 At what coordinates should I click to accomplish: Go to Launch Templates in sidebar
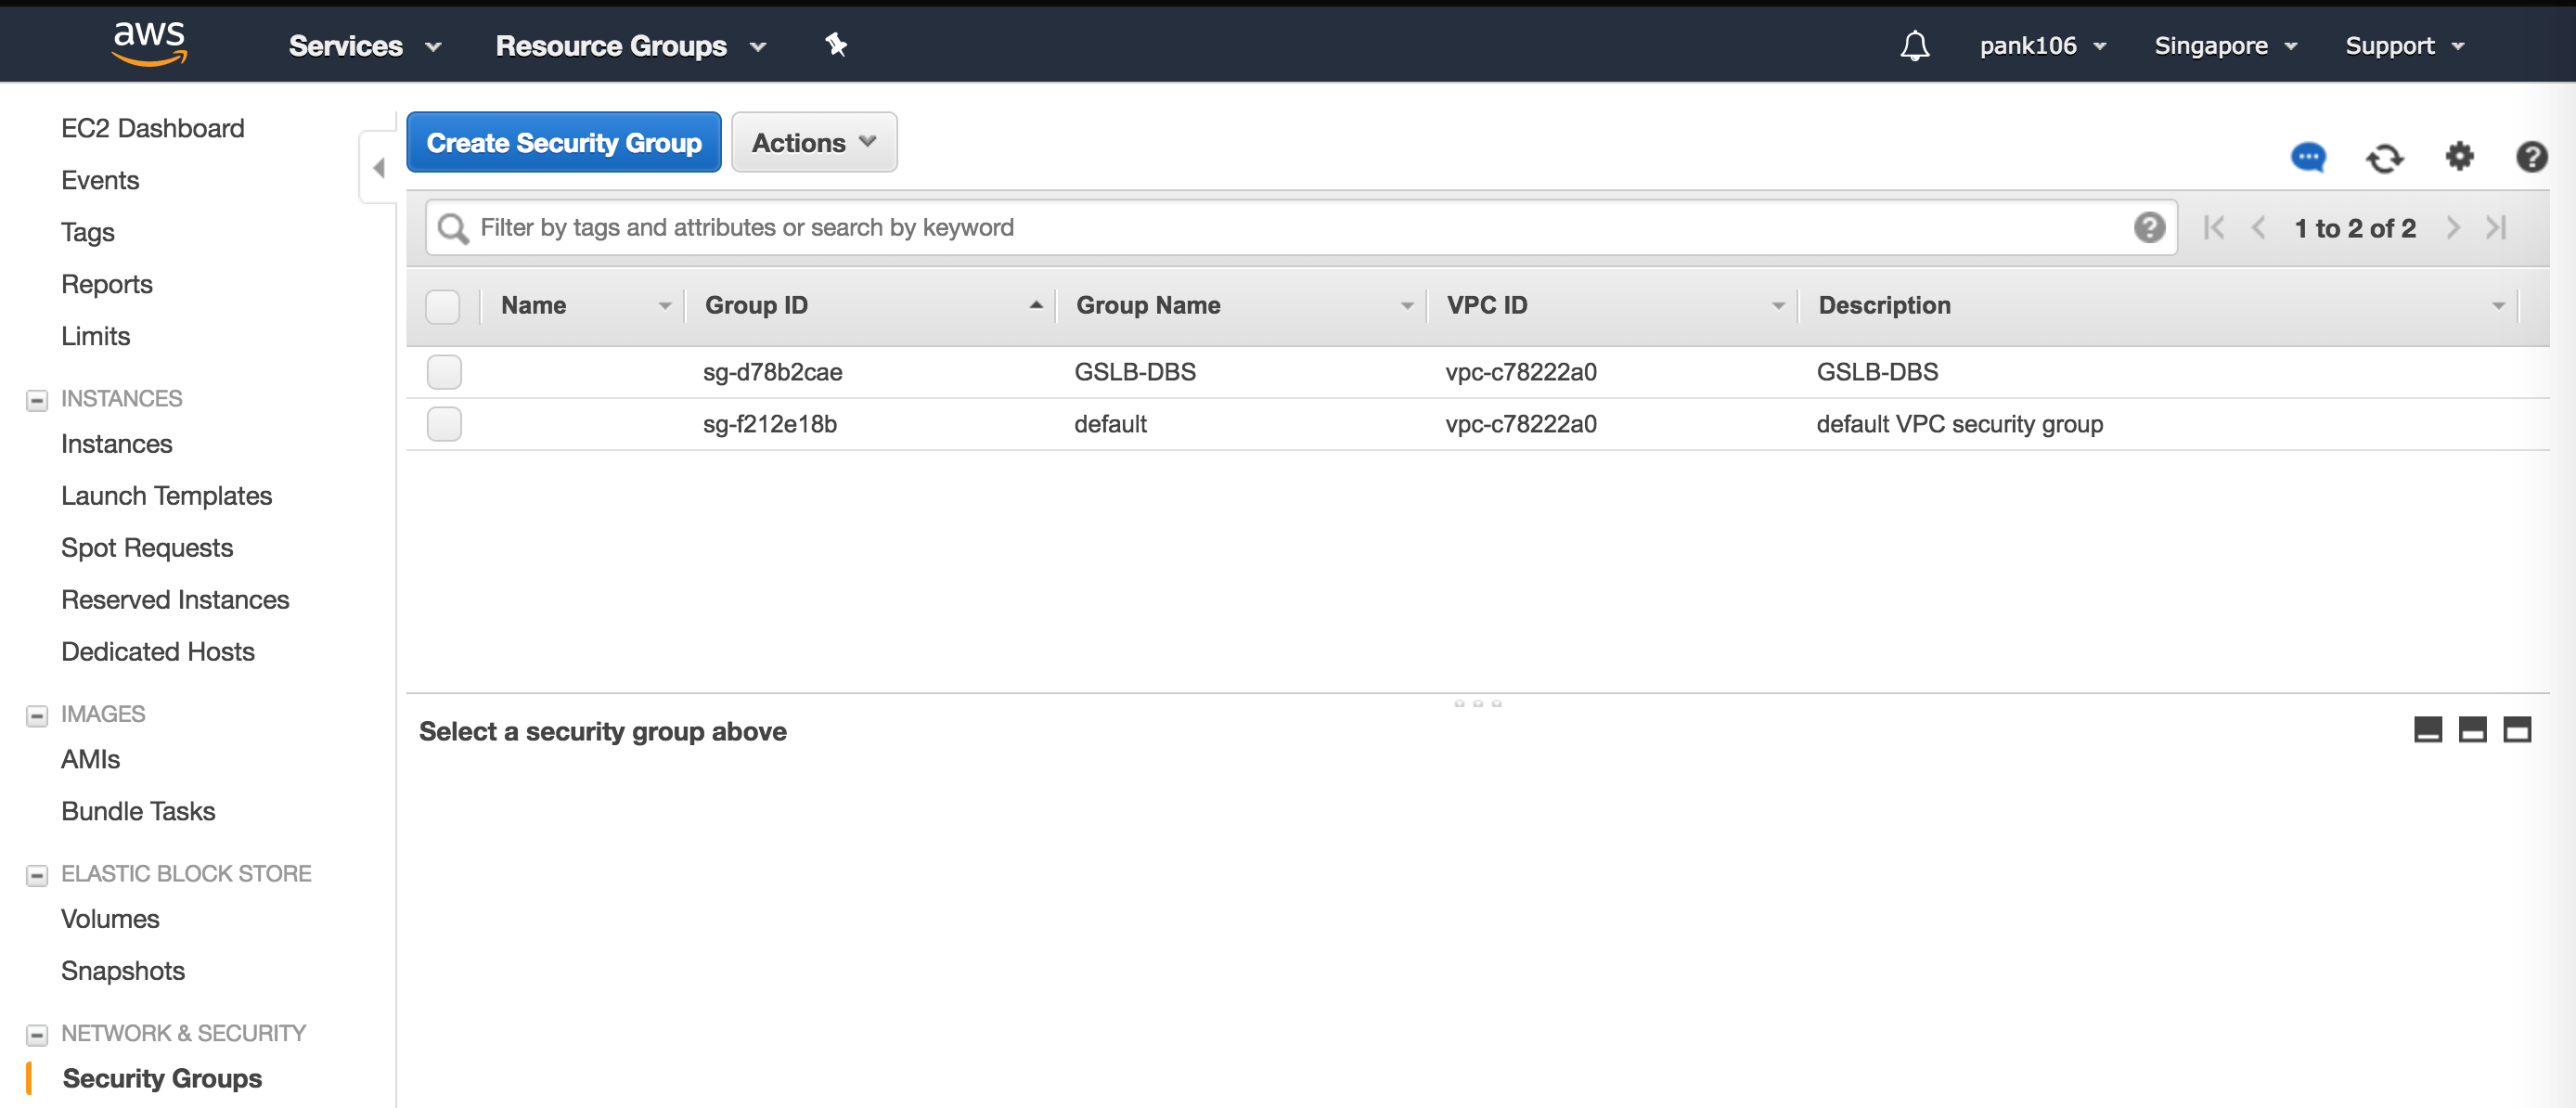coord(166,496)
